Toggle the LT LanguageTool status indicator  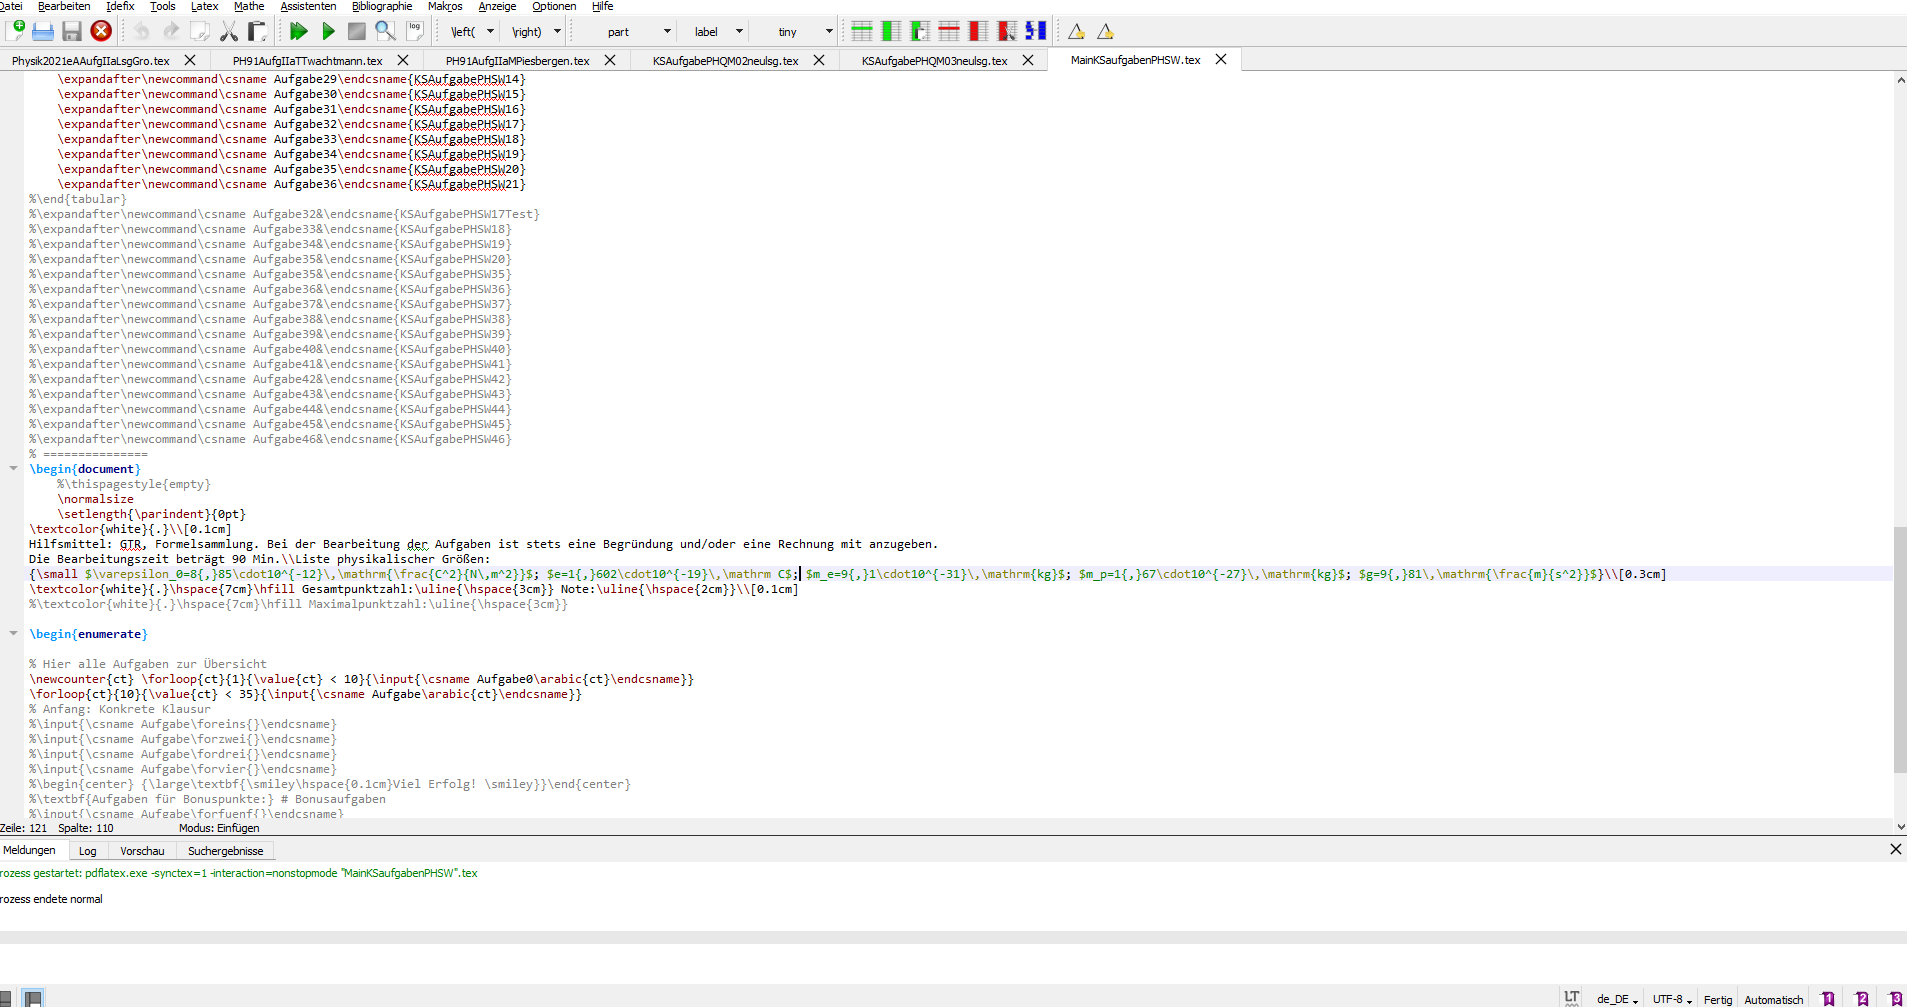(1571, 999)
